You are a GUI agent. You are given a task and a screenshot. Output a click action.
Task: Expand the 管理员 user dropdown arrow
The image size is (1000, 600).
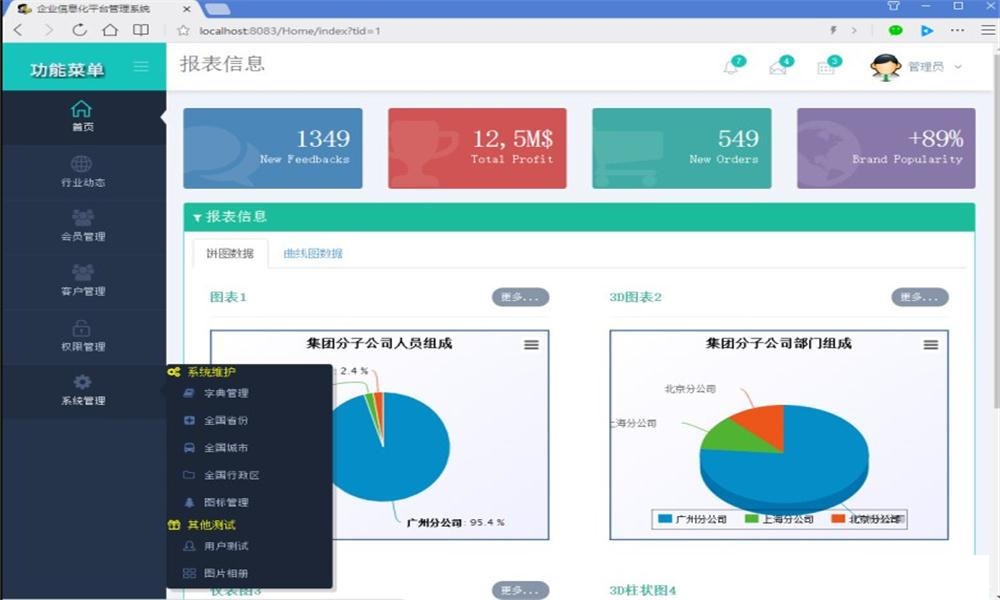tap(957, 67)
